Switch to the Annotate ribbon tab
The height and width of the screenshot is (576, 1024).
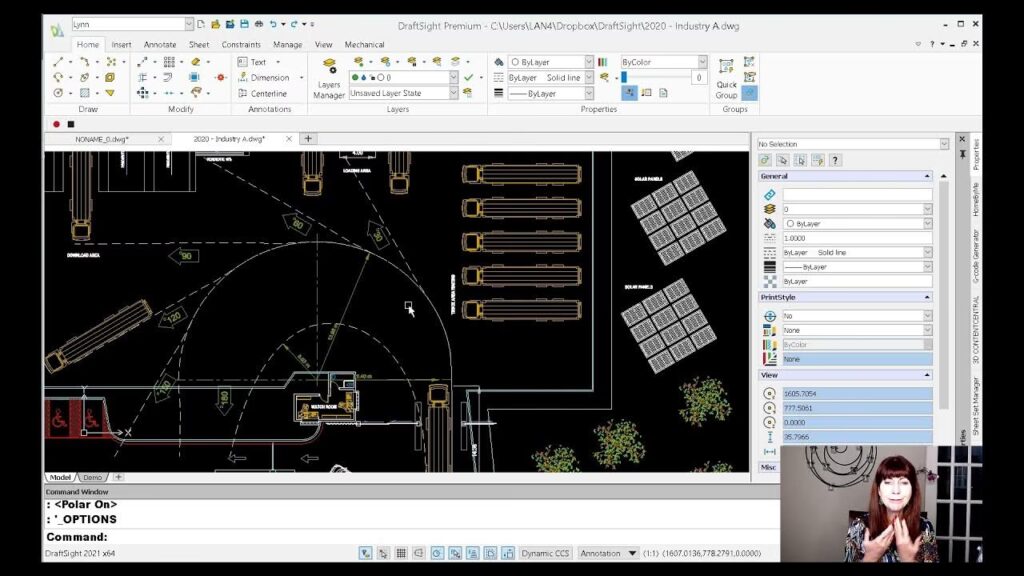(x=159, y=44)
